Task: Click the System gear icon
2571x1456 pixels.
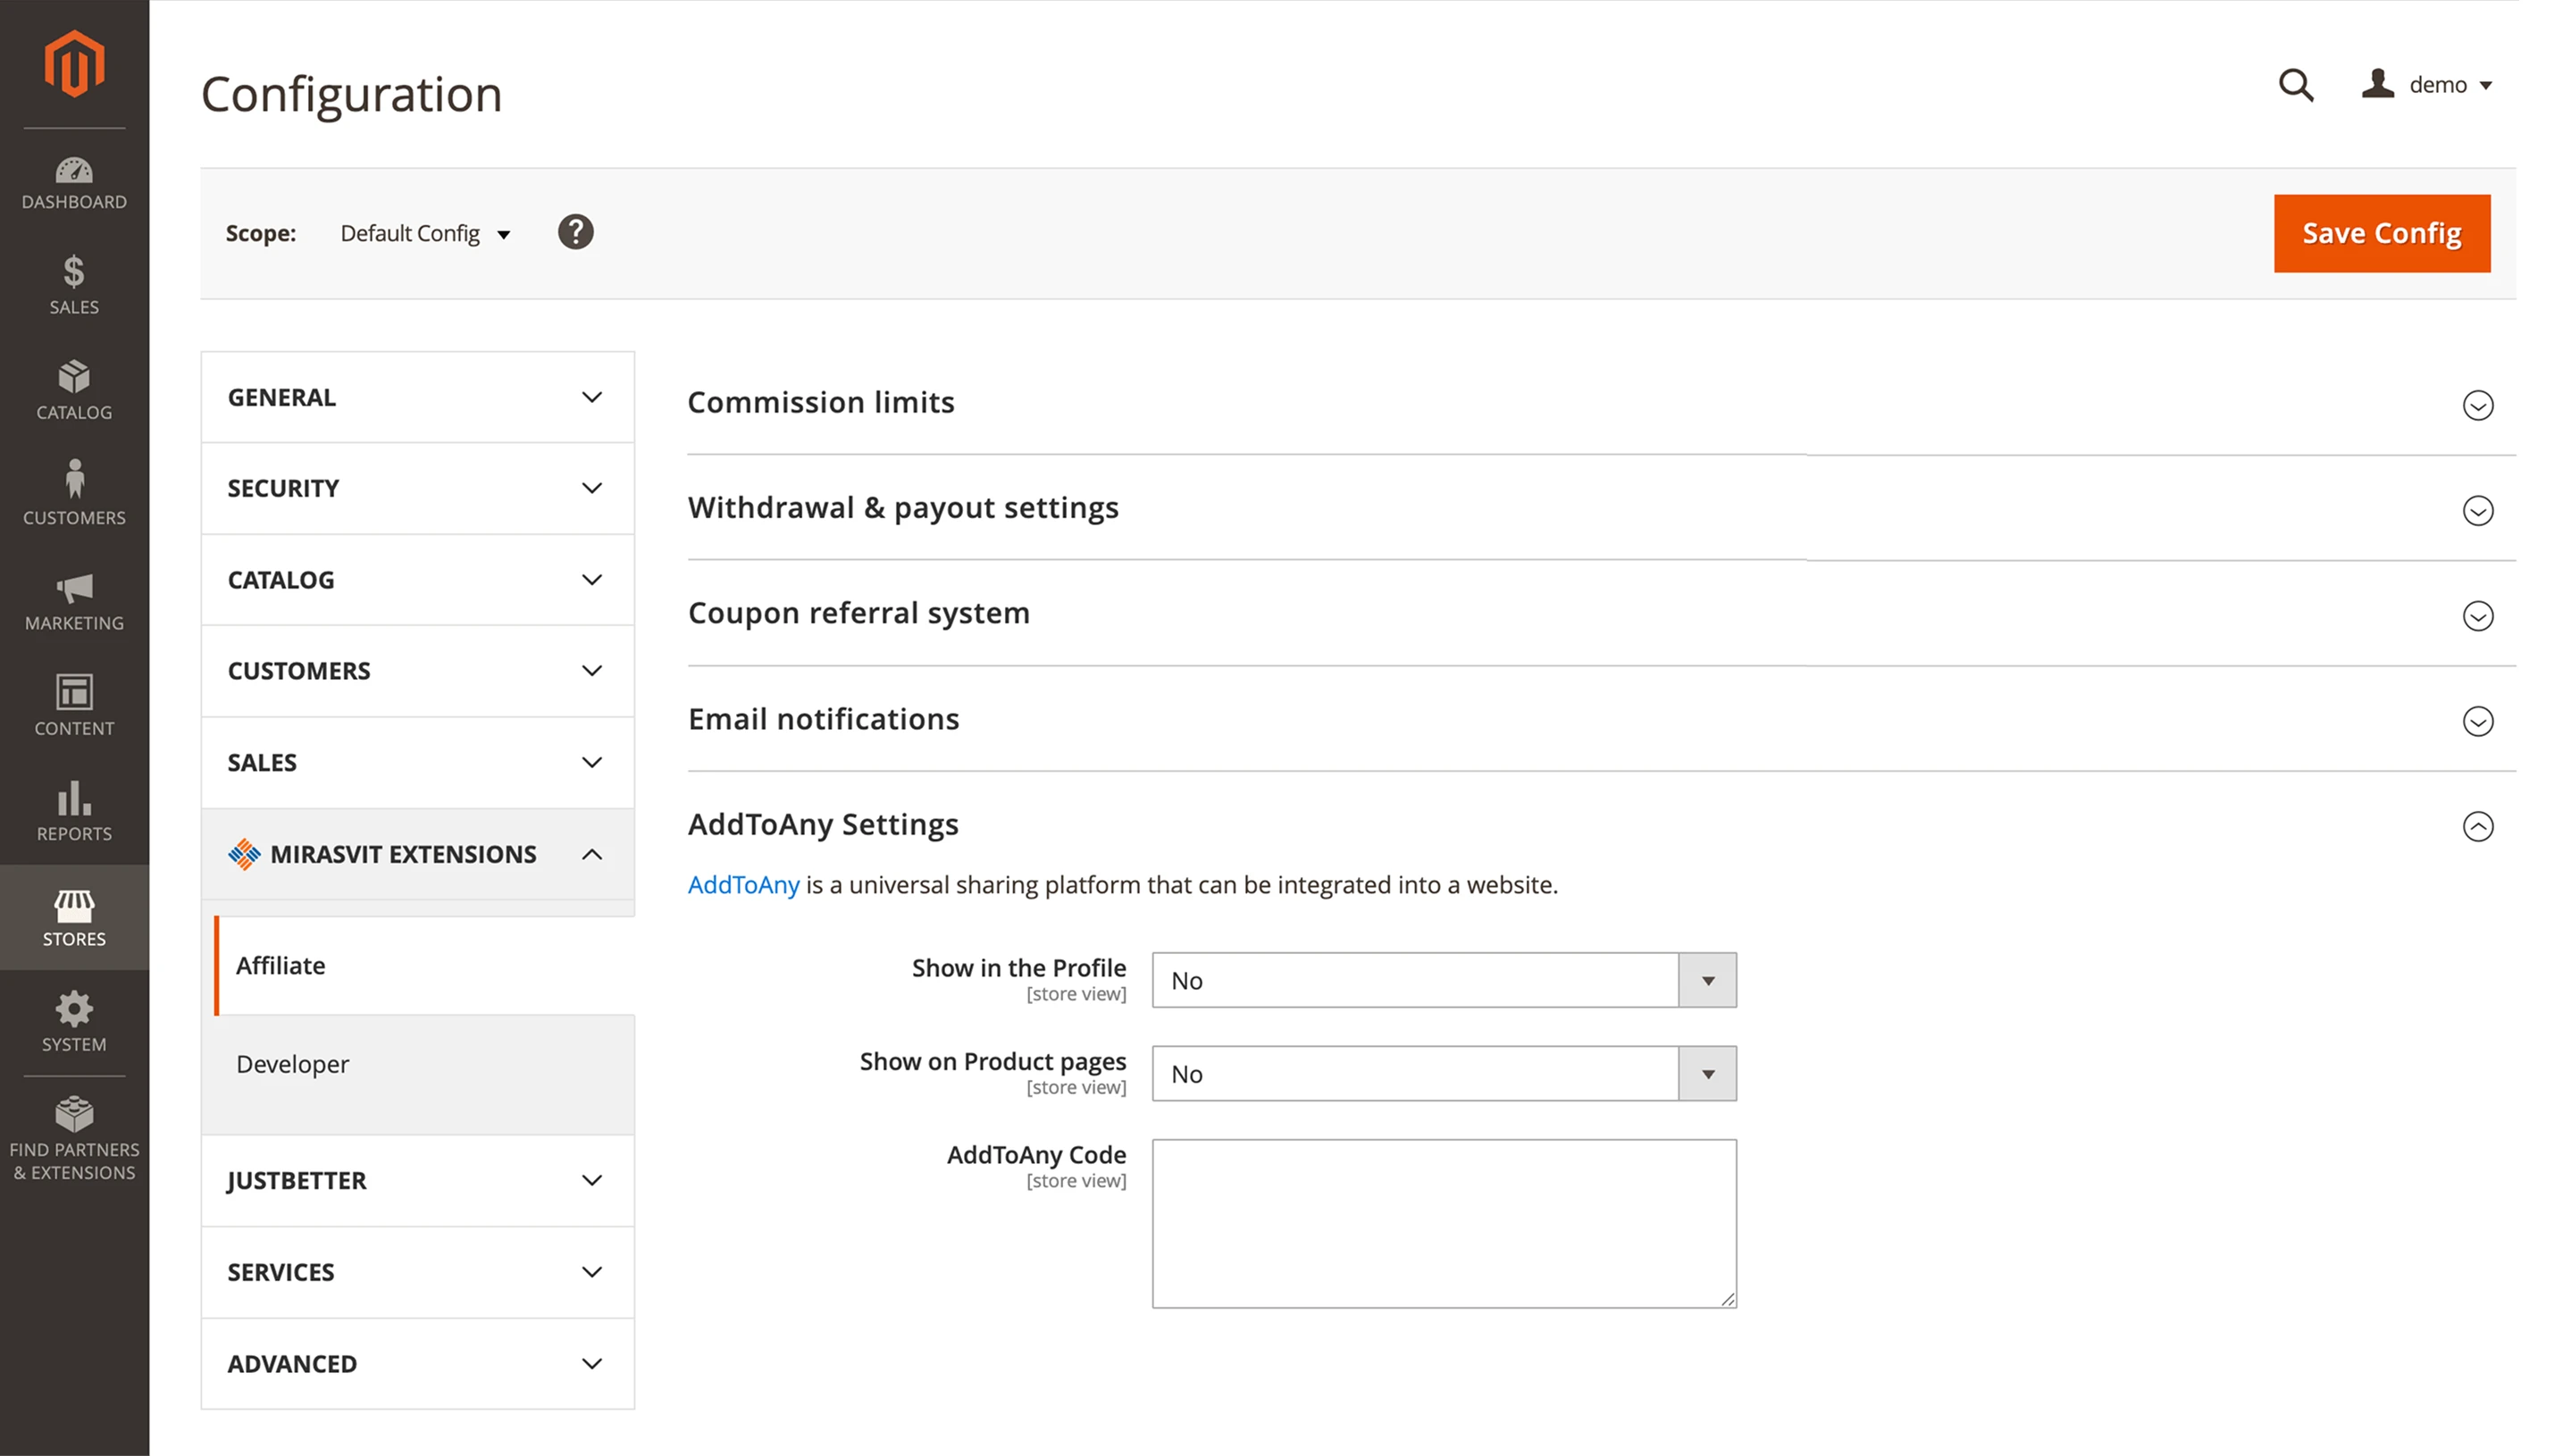Action: [74, 1023]
